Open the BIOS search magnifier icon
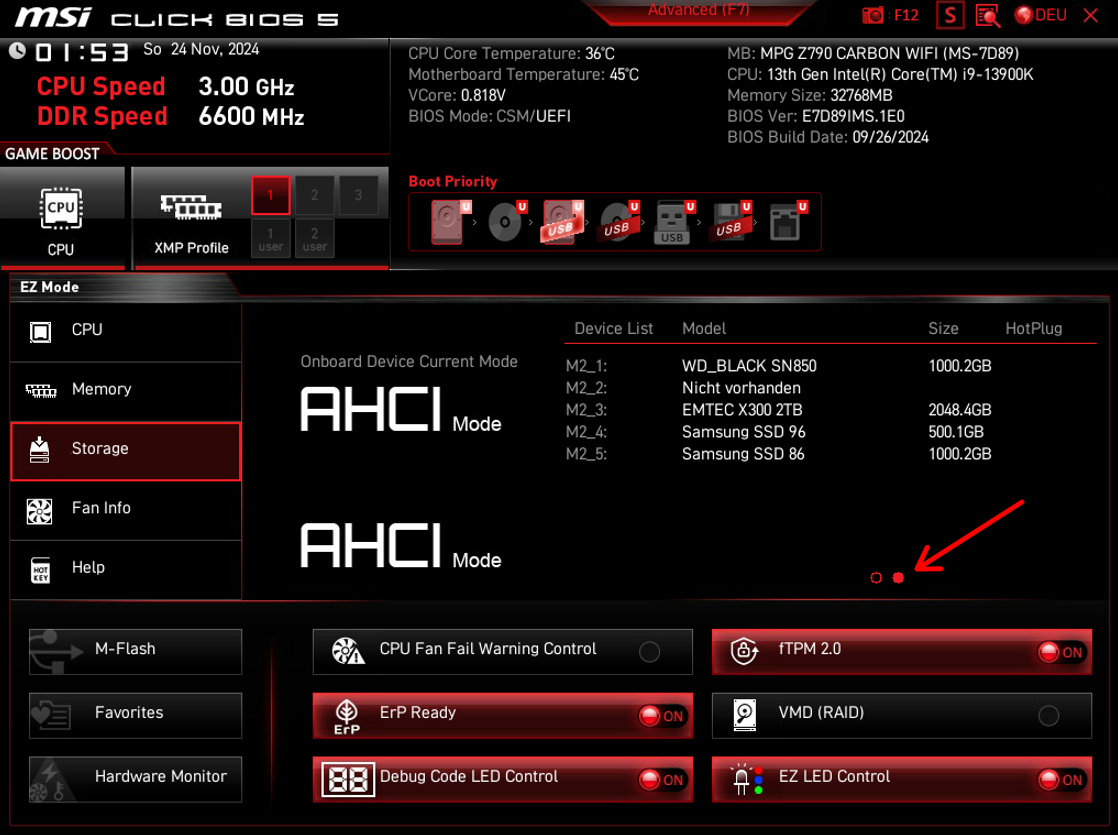1118x835 pixels. pos(988,16)
